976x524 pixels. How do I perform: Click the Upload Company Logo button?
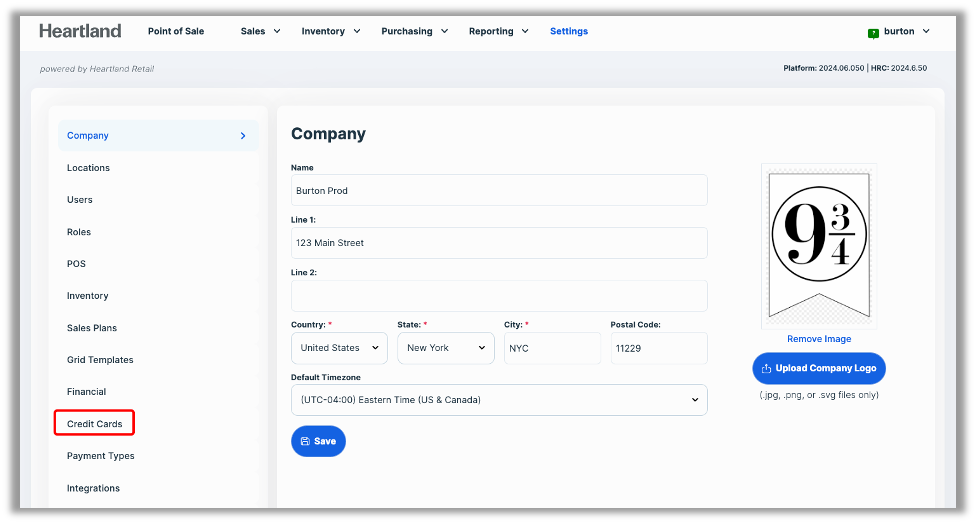point(818,368)
